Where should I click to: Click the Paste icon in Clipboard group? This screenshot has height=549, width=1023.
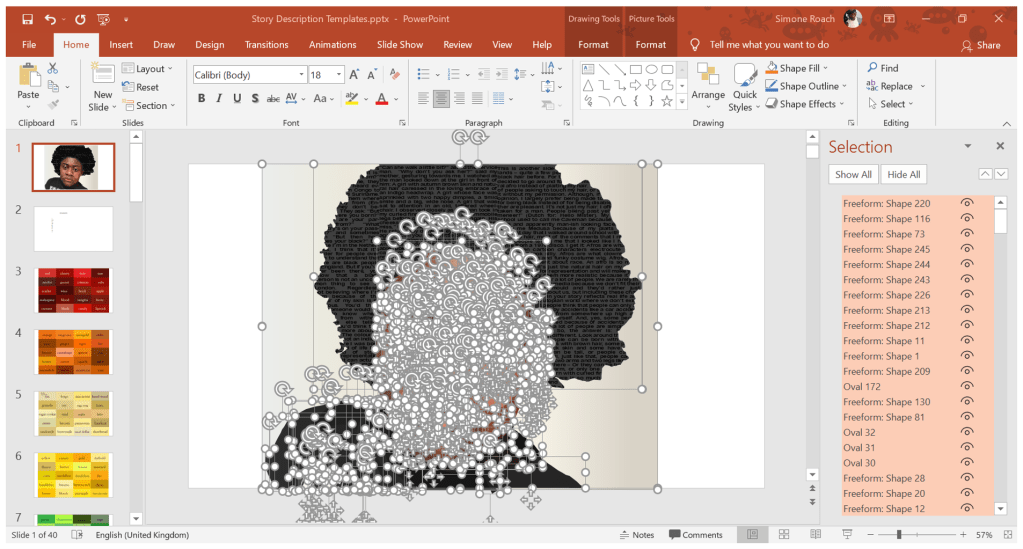pyautogui.click(x=28, y=76)
